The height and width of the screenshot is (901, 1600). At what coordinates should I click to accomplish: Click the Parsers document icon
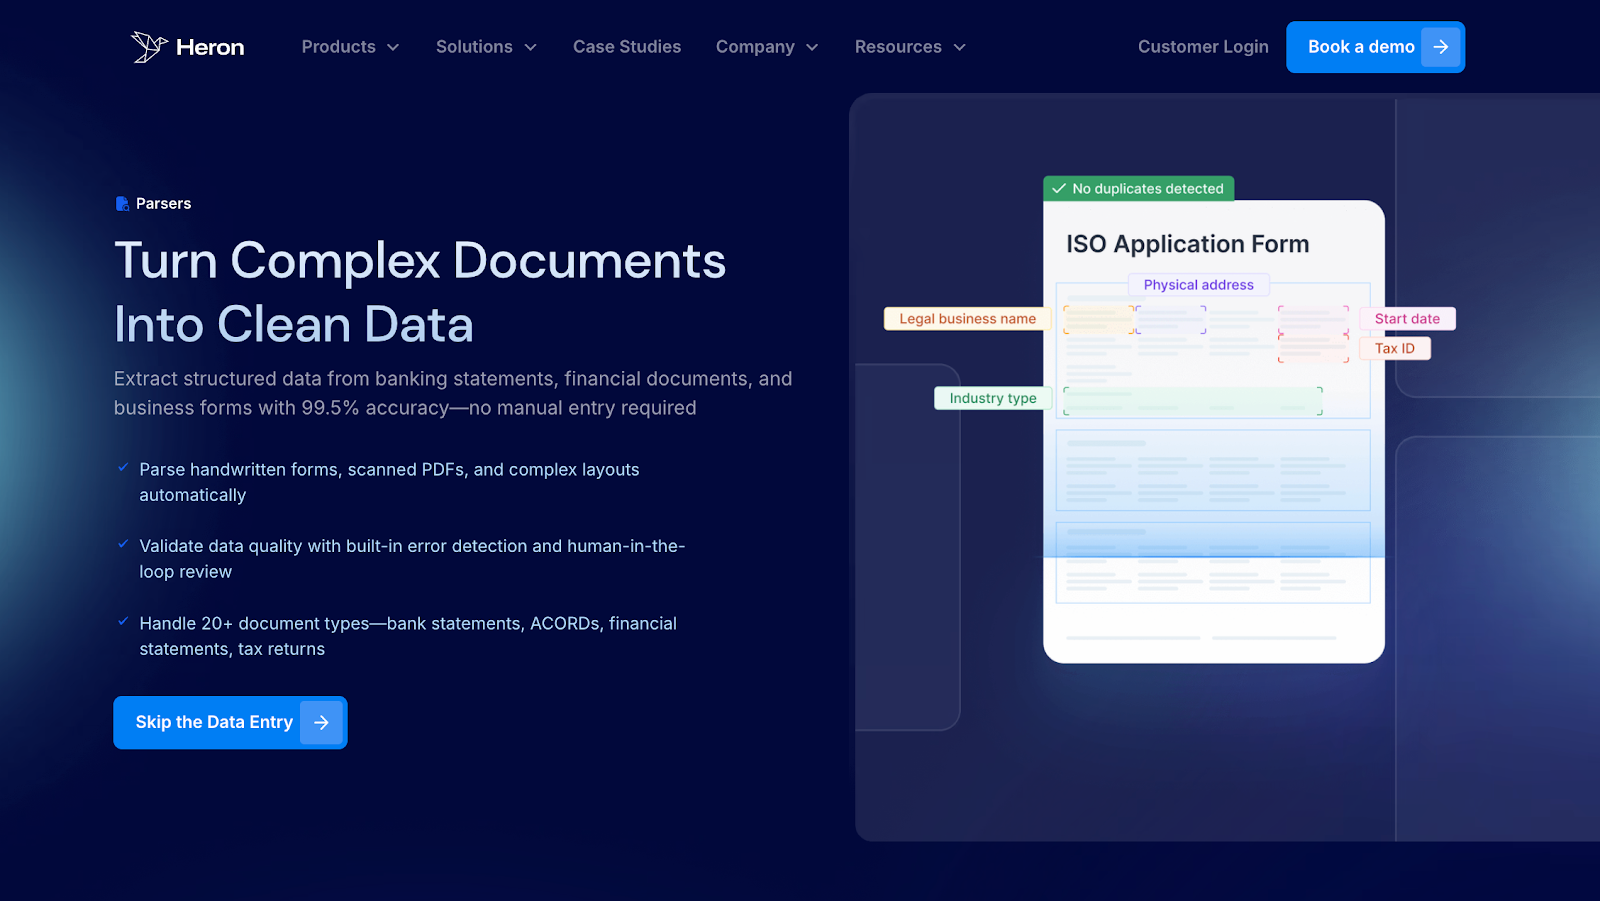(x=122, y=204)
